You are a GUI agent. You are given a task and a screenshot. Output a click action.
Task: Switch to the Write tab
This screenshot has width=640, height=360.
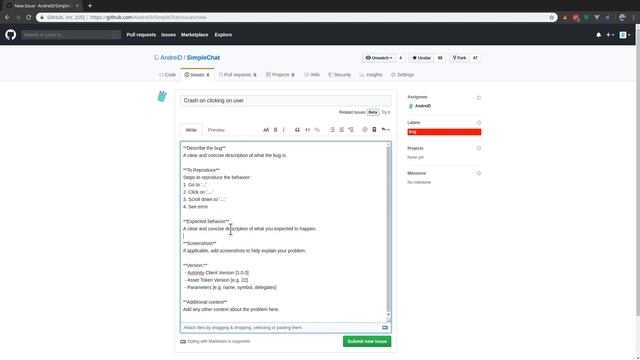[x=191, y=130]
